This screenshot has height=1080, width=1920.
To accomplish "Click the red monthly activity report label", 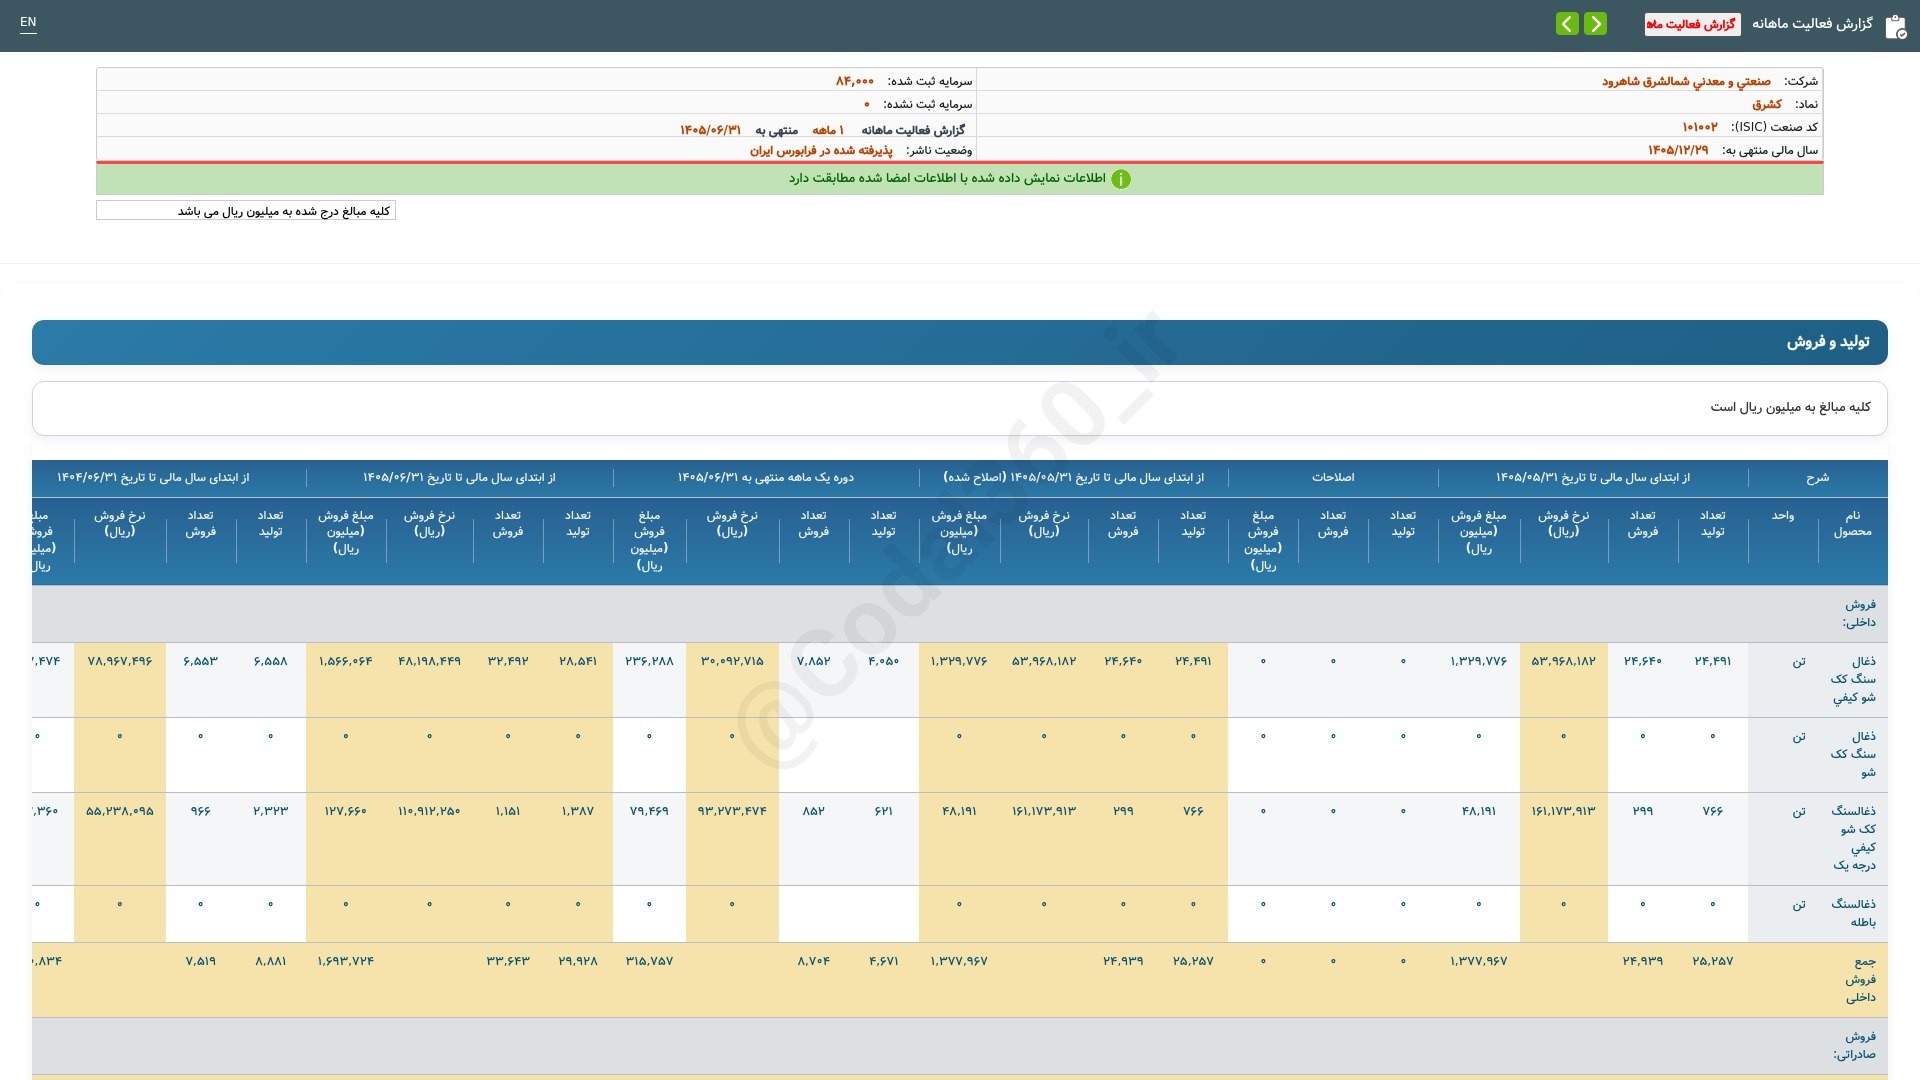I will (x=1692, y=24).
